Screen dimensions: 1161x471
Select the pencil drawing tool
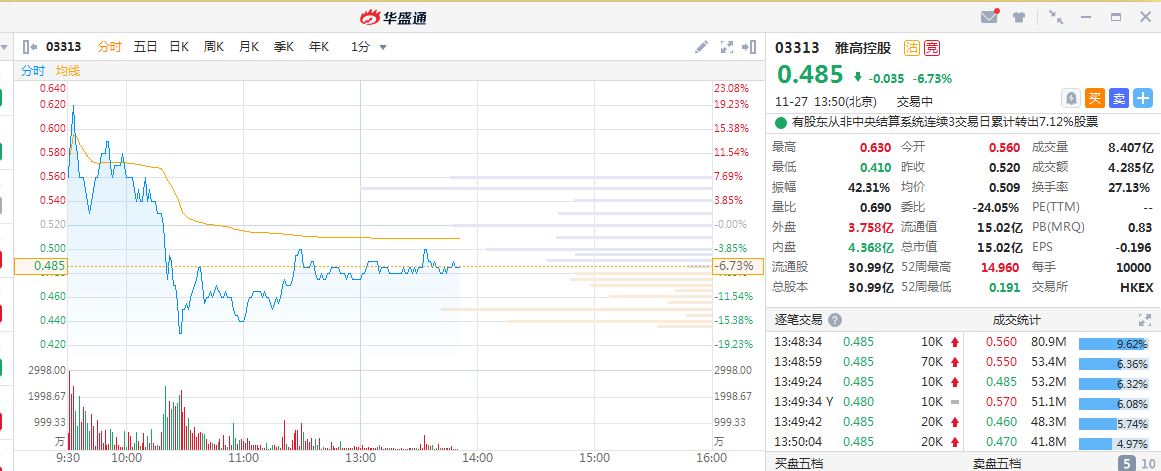click(x=701, y=47)
